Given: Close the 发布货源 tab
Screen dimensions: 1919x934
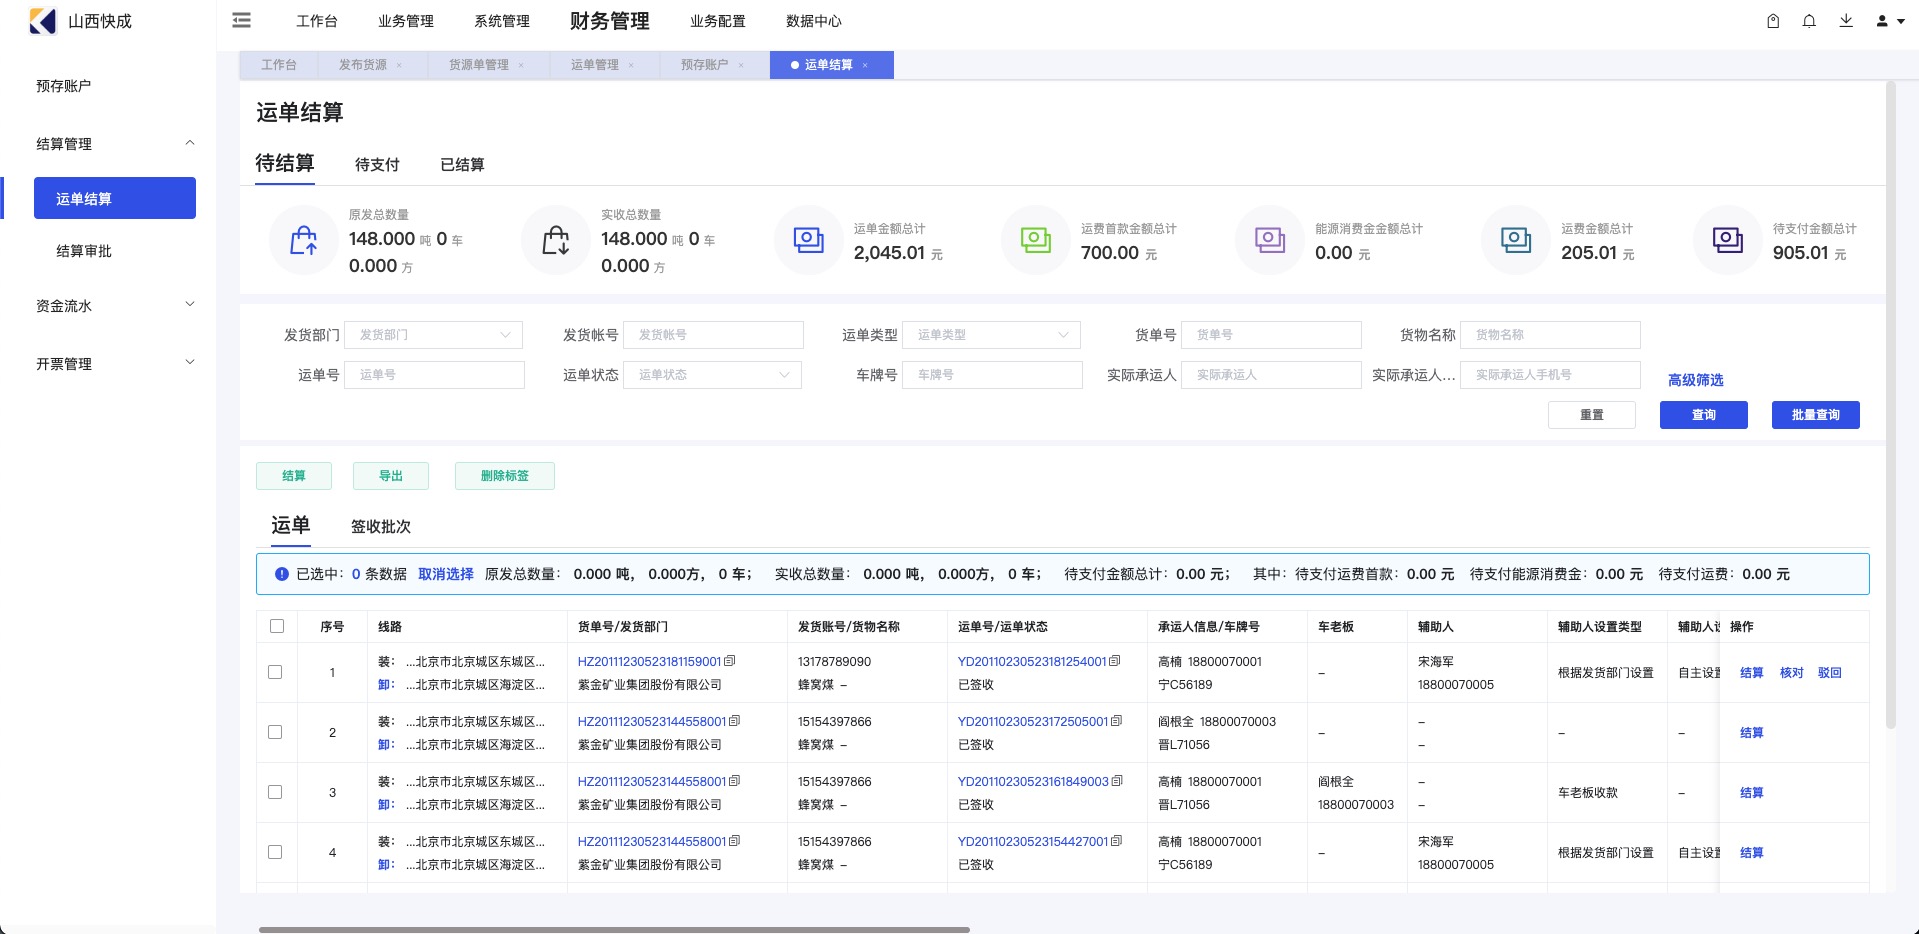Looking at the screenshot, I should pos(399,65).
